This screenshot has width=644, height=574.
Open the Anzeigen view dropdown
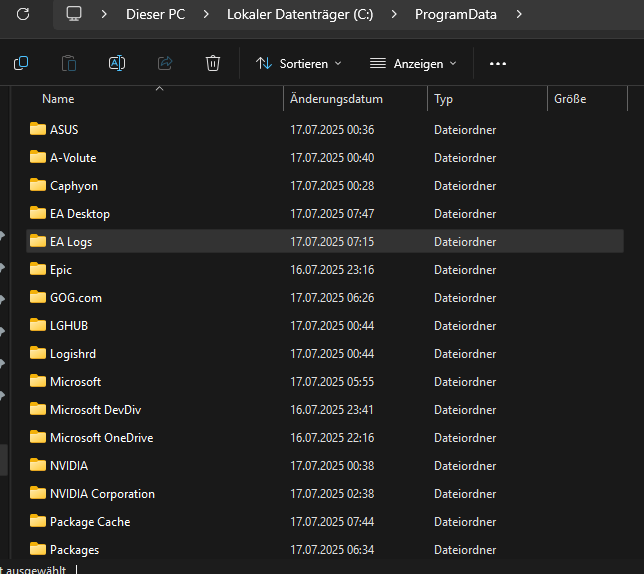point(413,64)
